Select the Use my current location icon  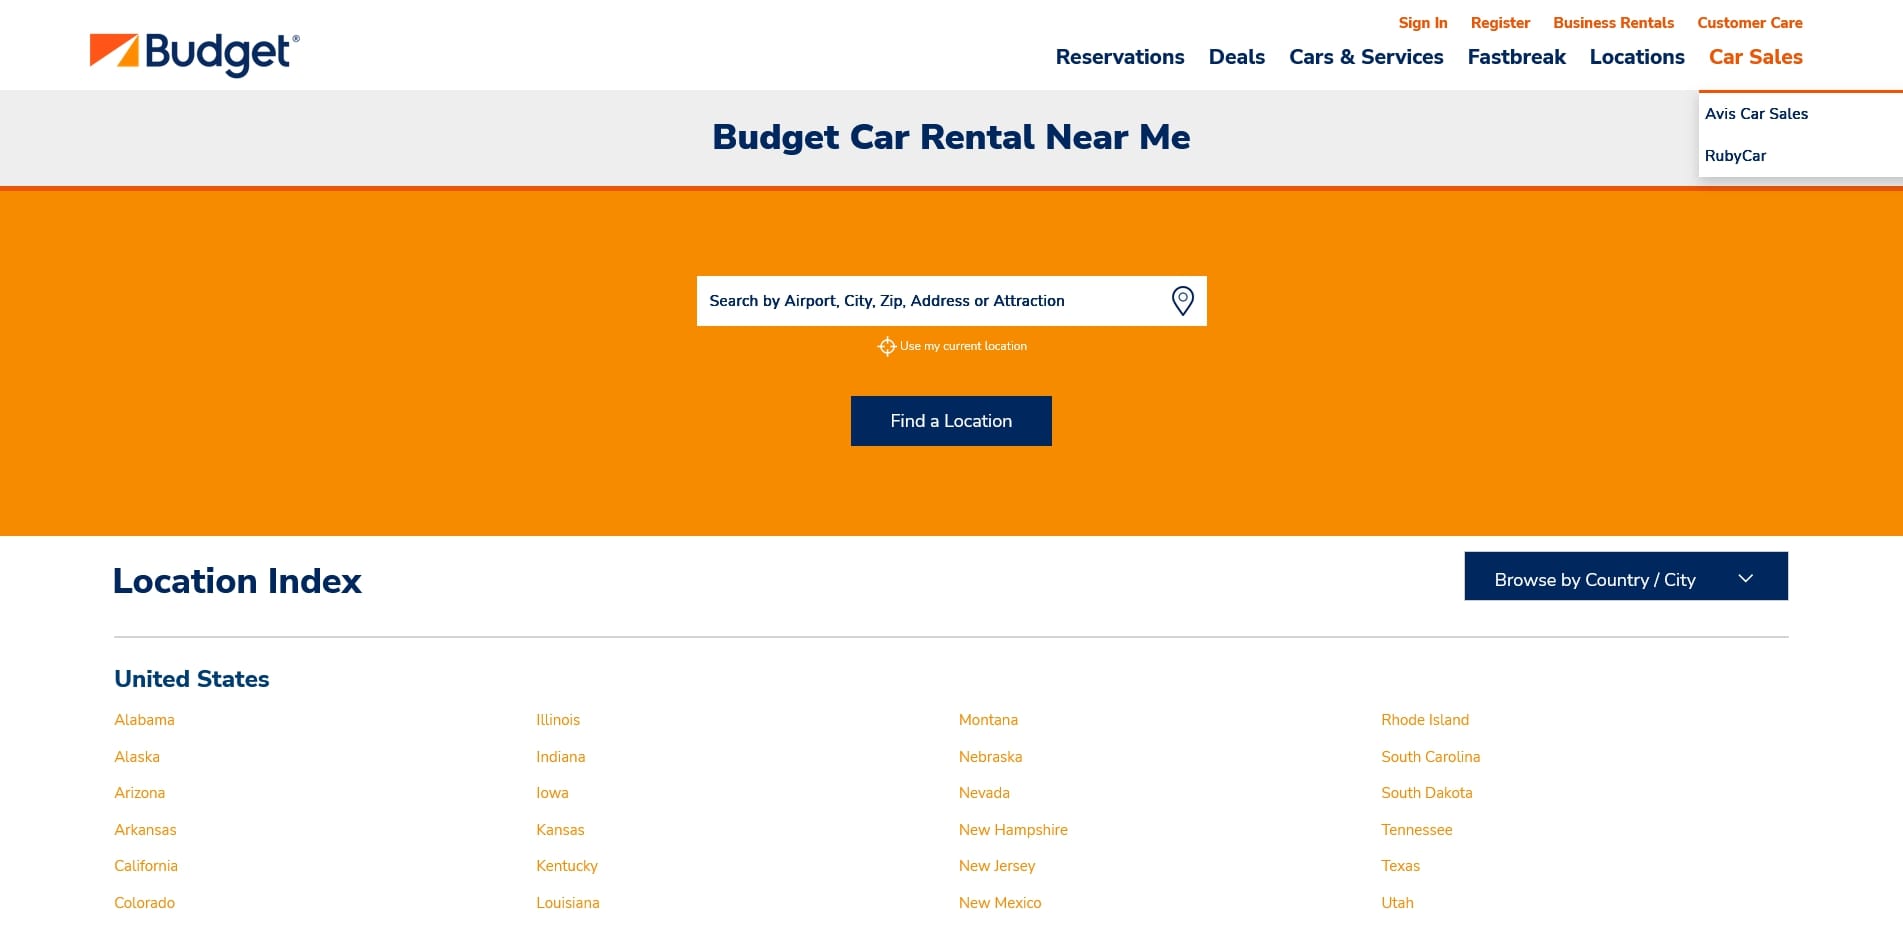(888, 346)
